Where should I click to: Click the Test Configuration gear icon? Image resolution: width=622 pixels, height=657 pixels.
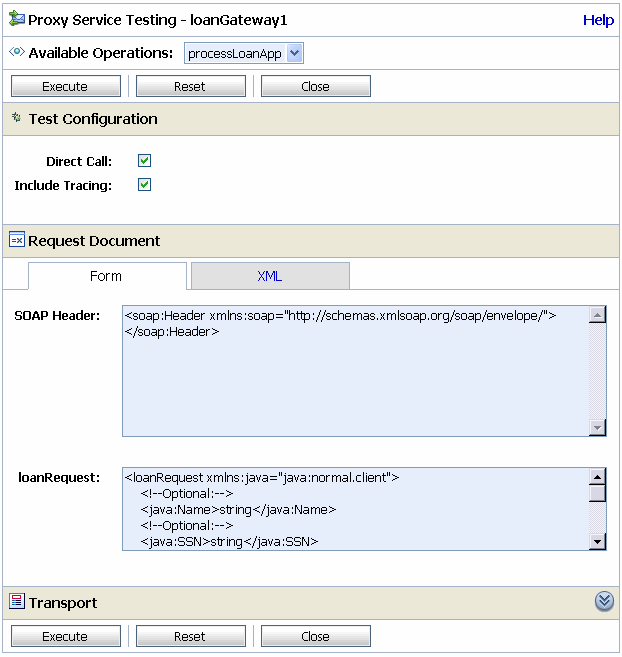[16, 117]
